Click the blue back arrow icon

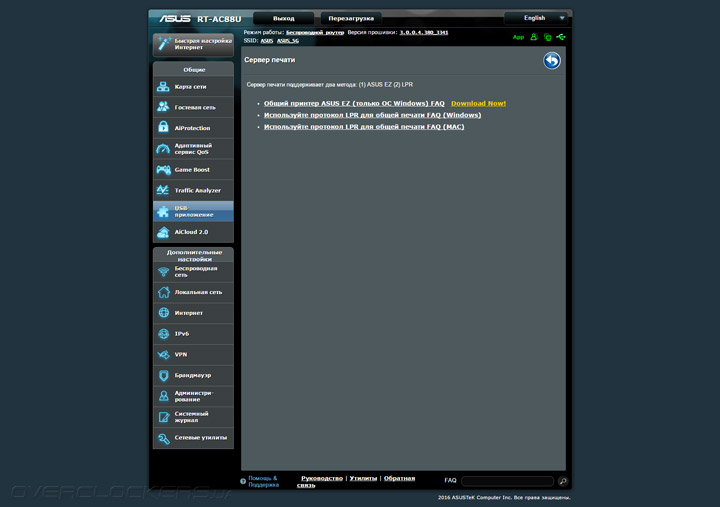pos(551,61)
